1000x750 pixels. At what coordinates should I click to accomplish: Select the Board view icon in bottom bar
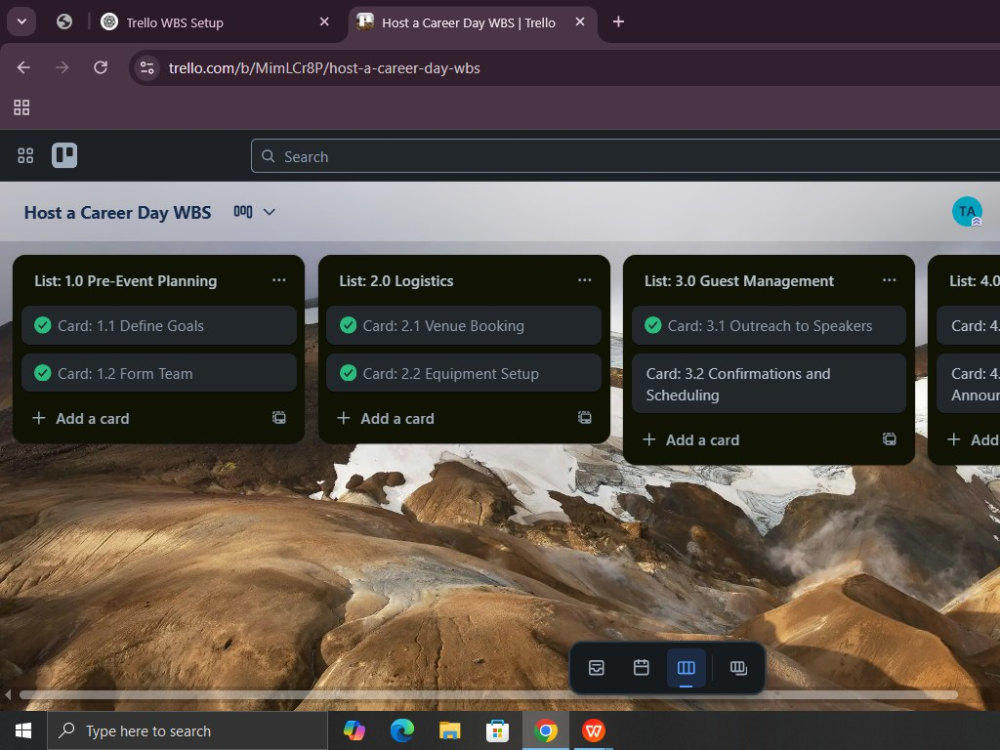pyautogui.click(x=686, y=668)
